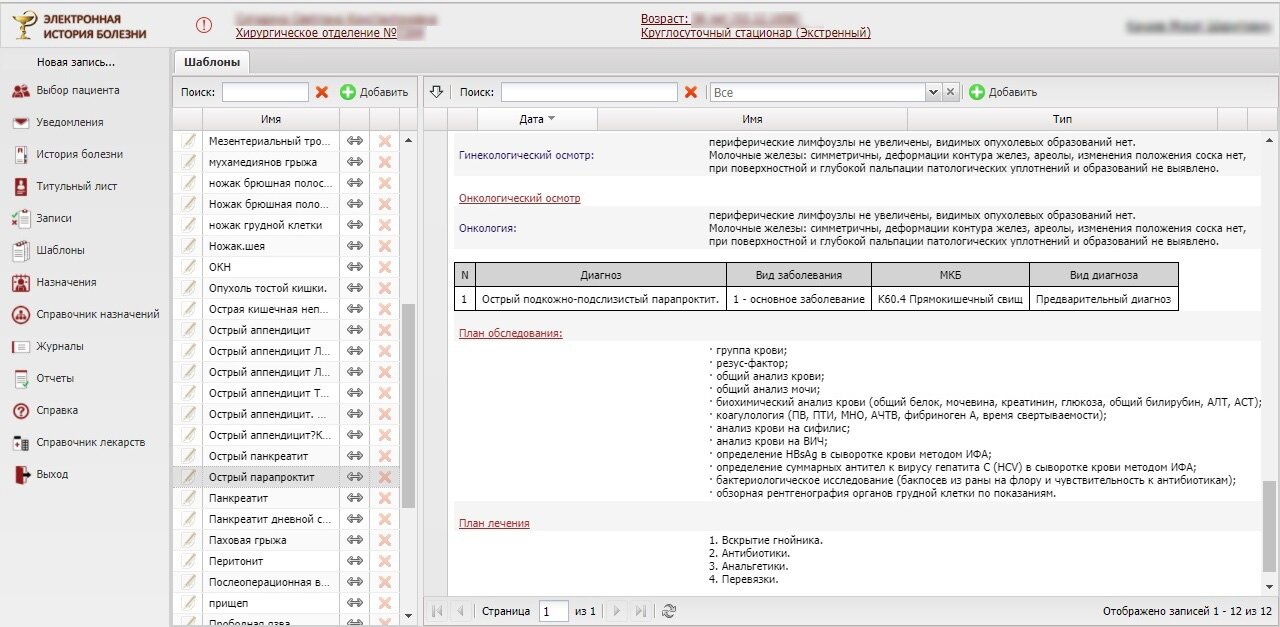Viewport: 1280px width, 627px height.
Task: Edit the Острый парапроктит template pencil icon
Action: pos(188,477)
